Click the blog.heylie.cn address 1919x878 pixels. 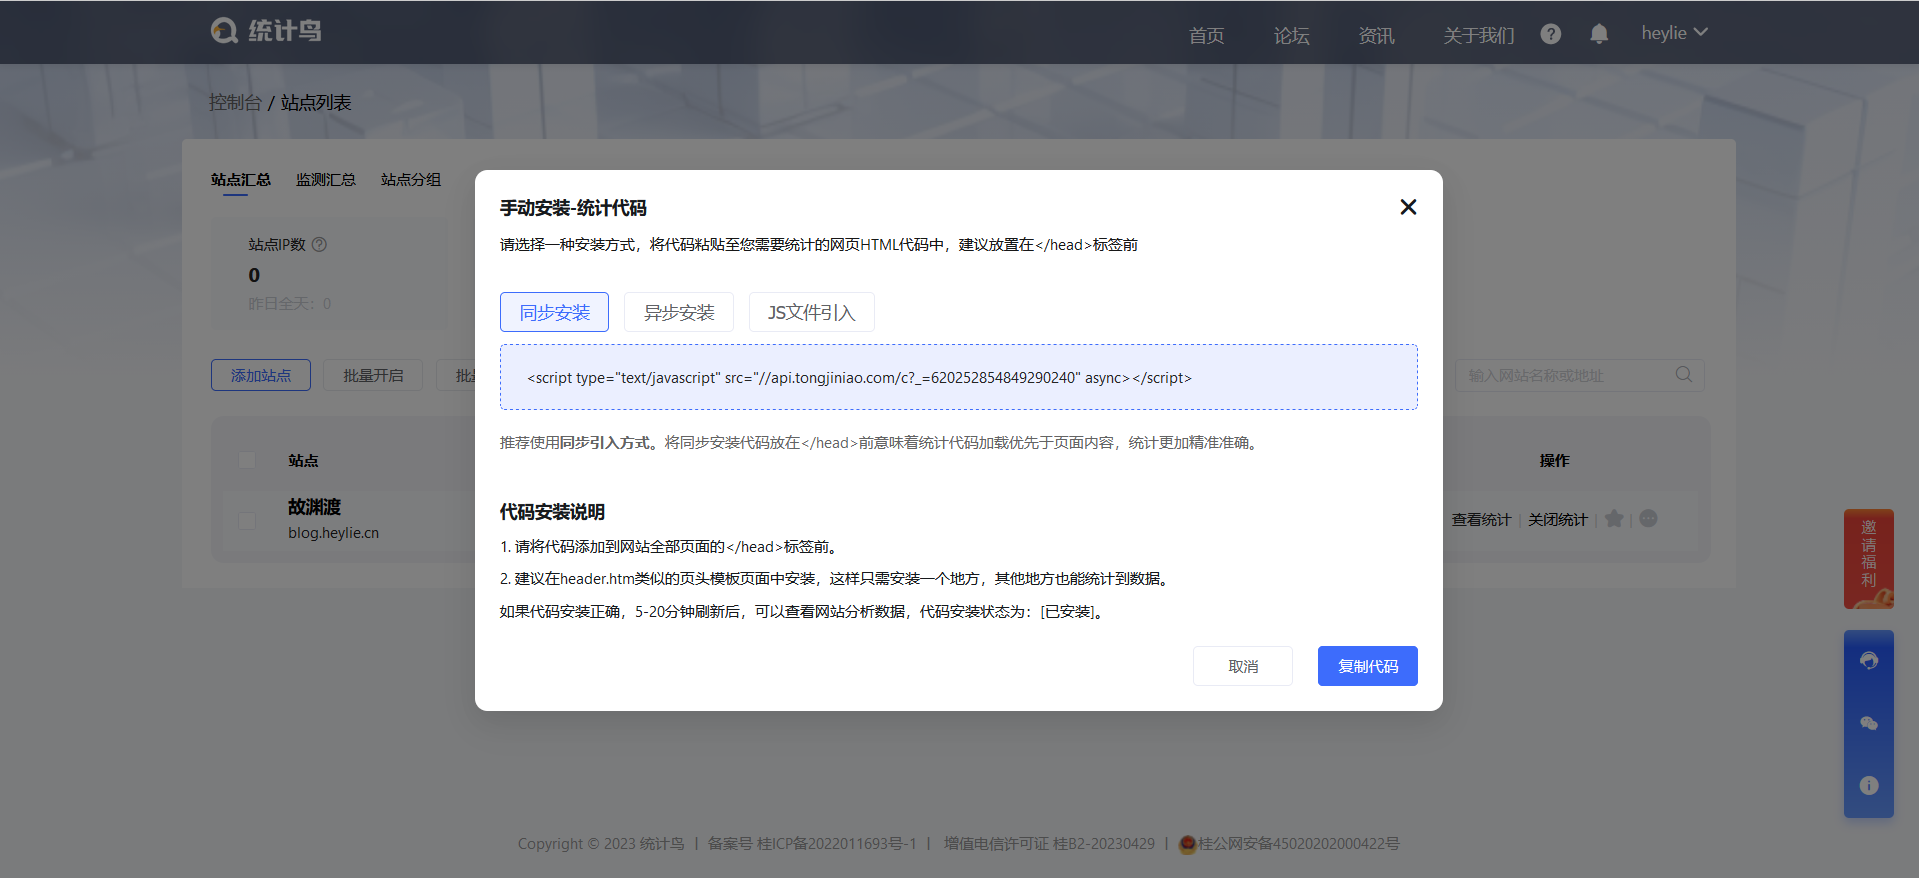333,533
